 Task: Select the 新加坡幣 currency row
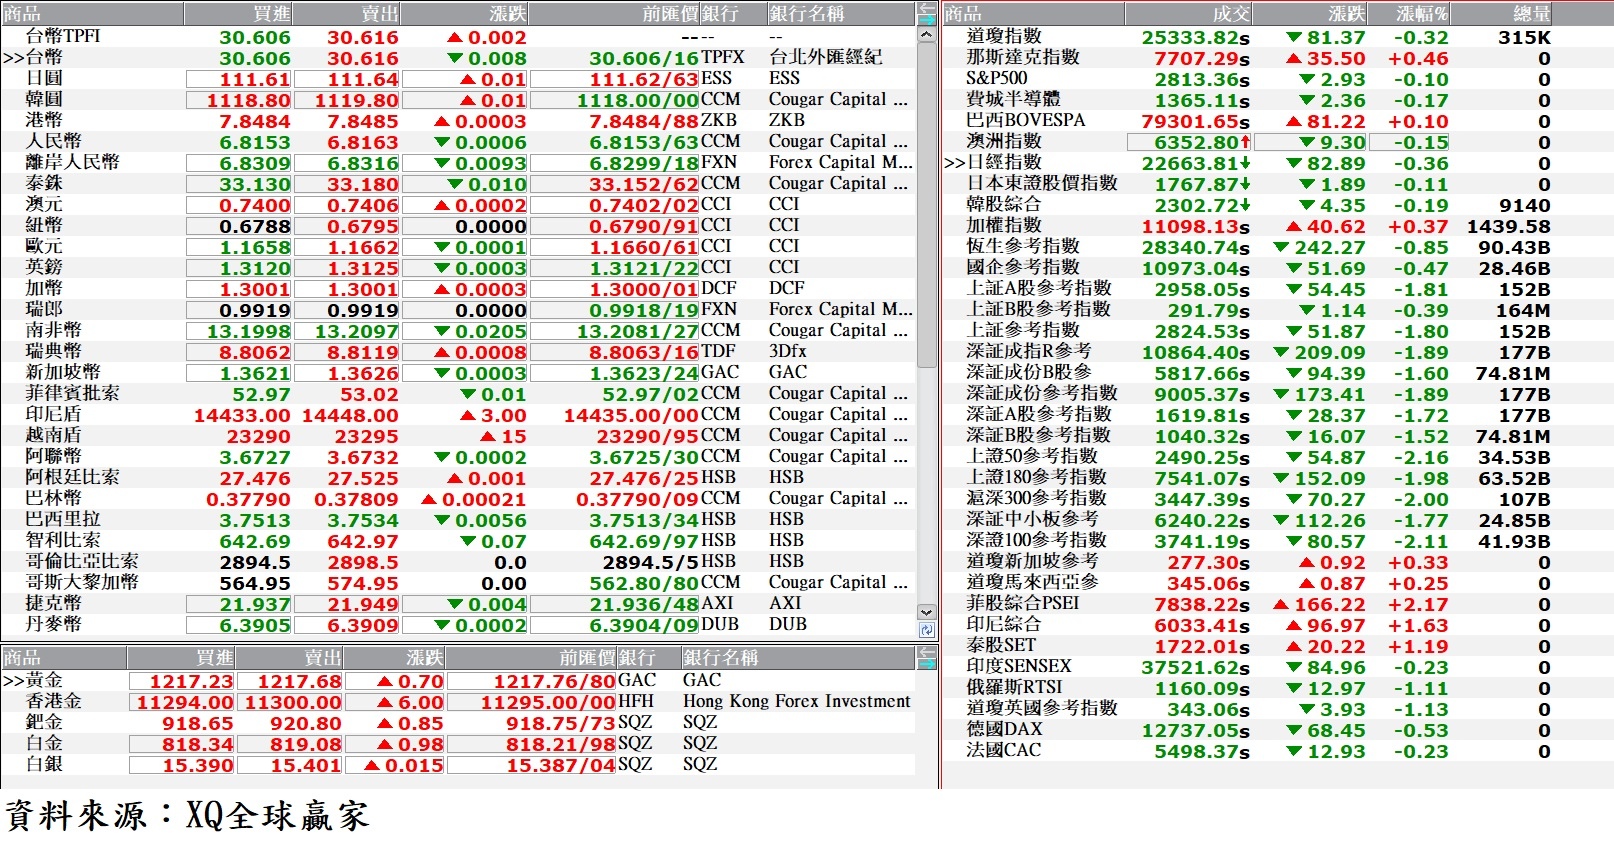coord(458,372)
